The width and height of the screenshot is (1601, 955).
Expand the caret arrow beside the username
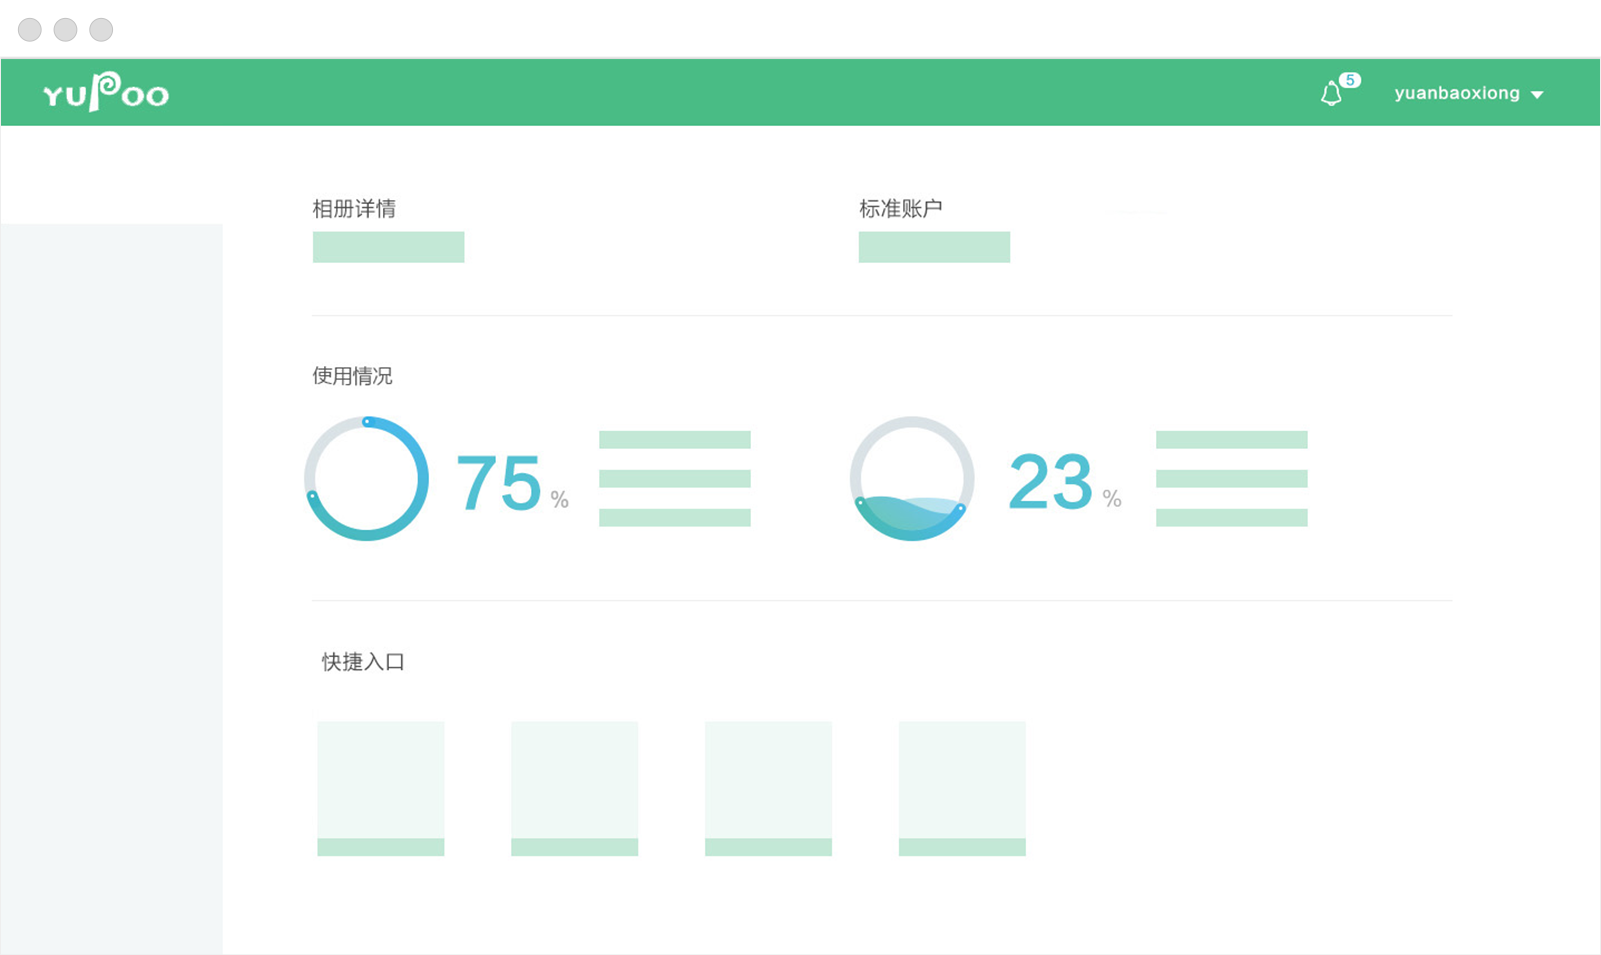point(1537,95)
